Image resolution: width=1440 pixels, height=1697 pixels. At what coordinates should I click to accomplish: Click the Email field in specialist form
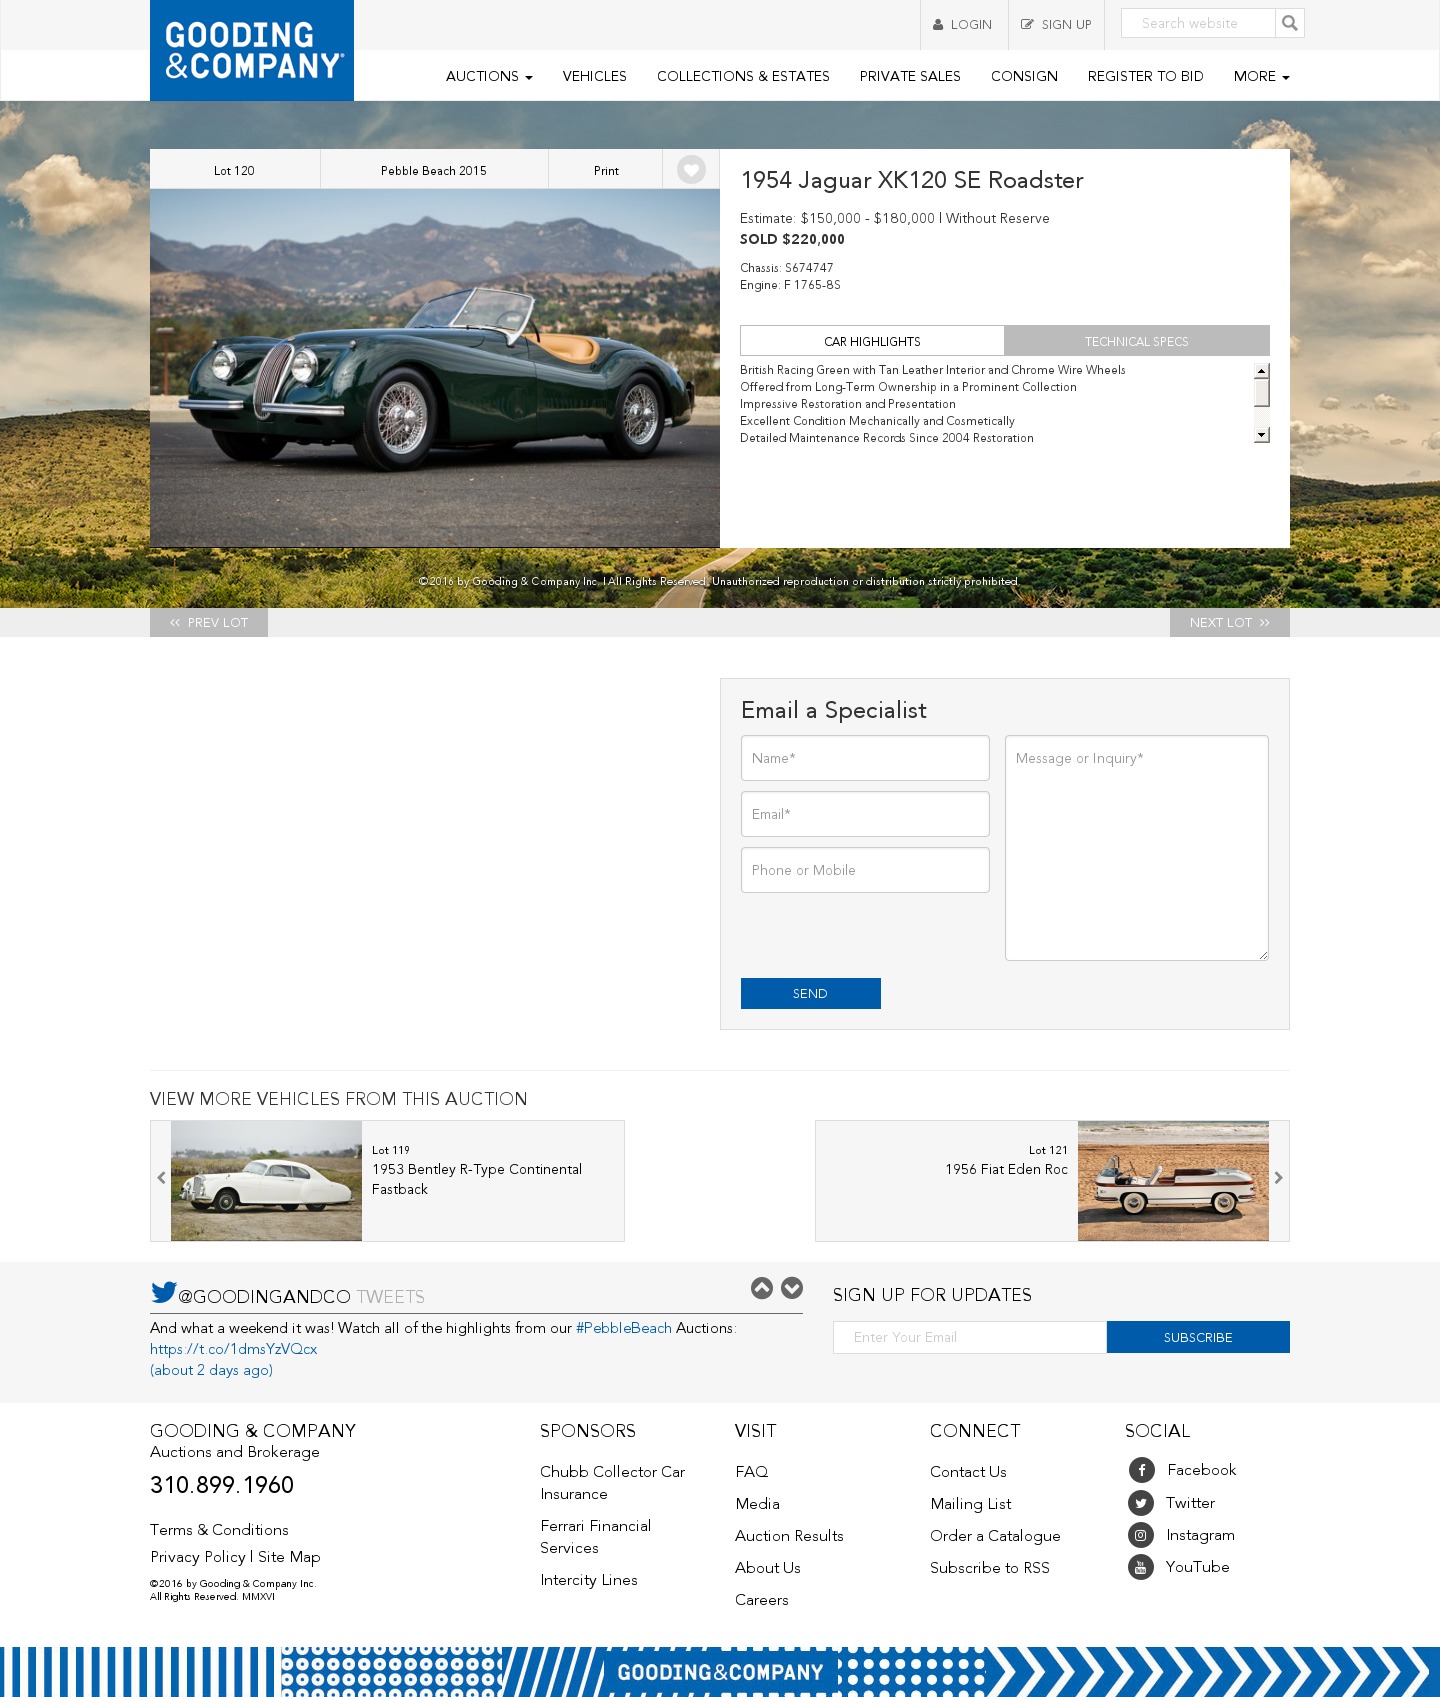865,814
